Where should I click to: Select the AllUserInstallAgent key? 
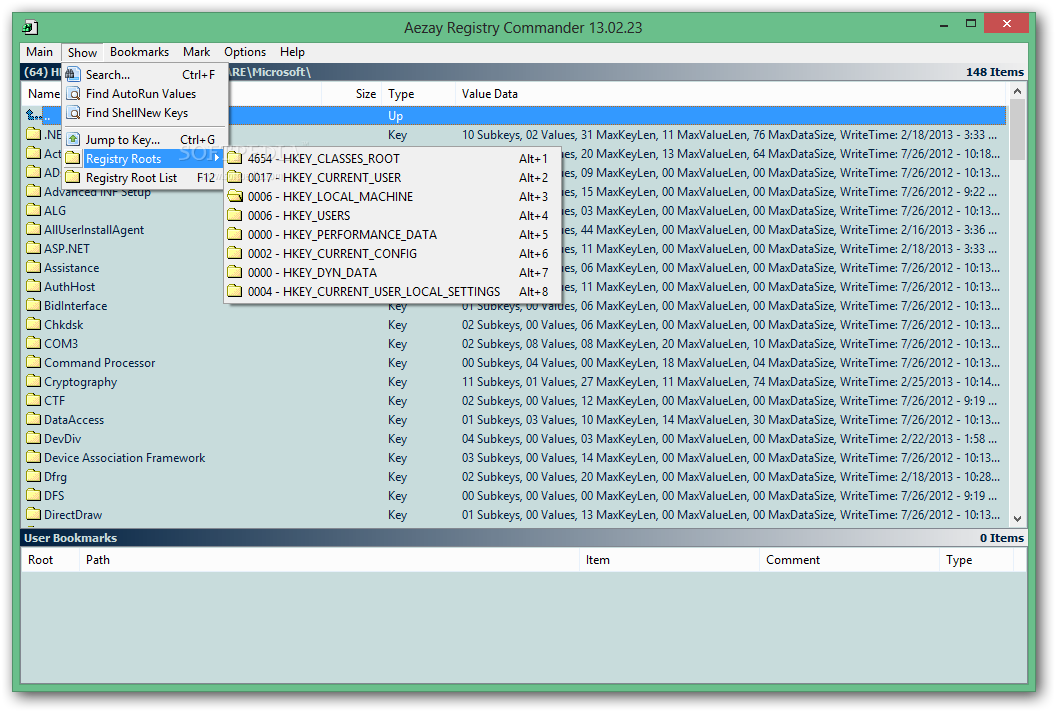515,230
